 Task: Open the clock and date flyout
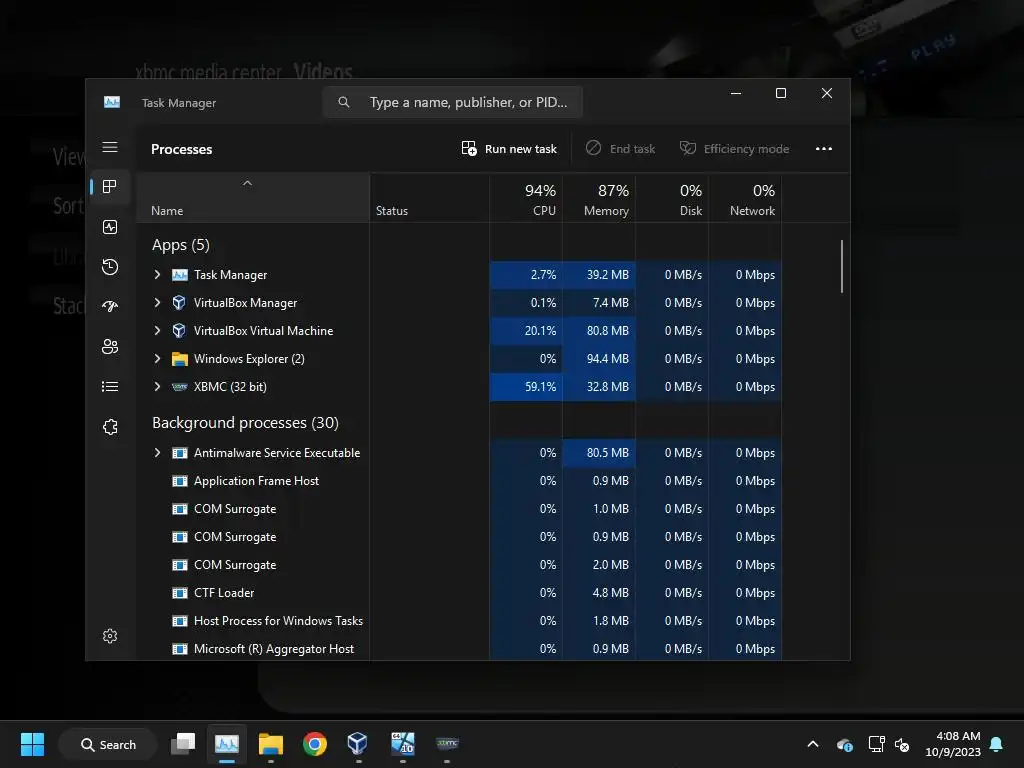coord(953,744)
